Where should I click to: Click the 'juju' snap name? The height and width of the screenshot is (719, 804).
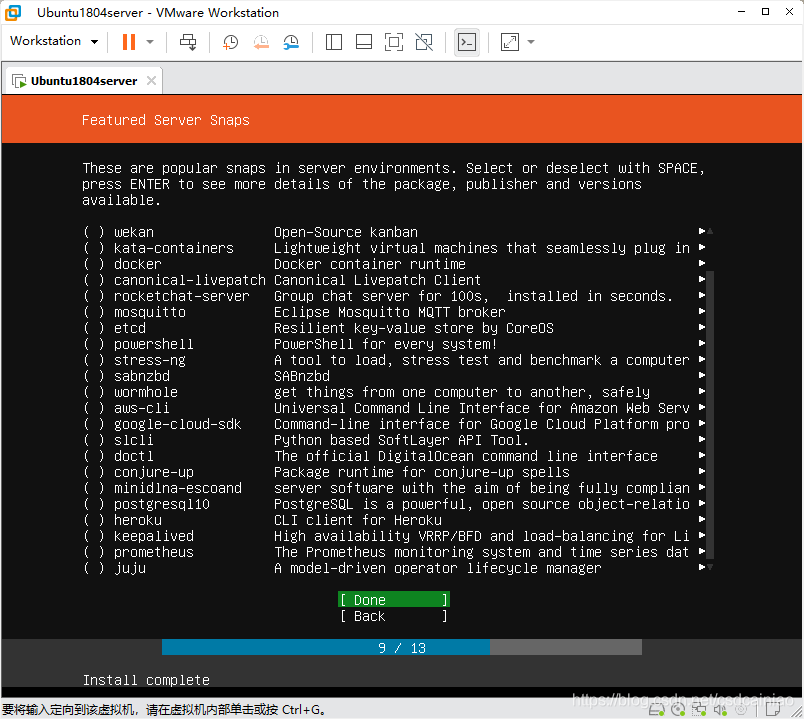pyautogui.click(x=130, y=568)
